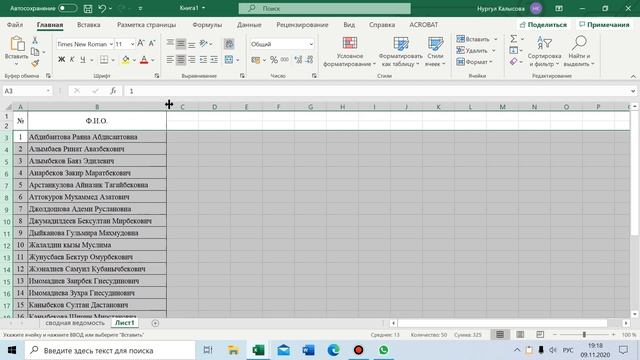Click the insert function fx icon

pyautogui.click(x=113, y=91)
